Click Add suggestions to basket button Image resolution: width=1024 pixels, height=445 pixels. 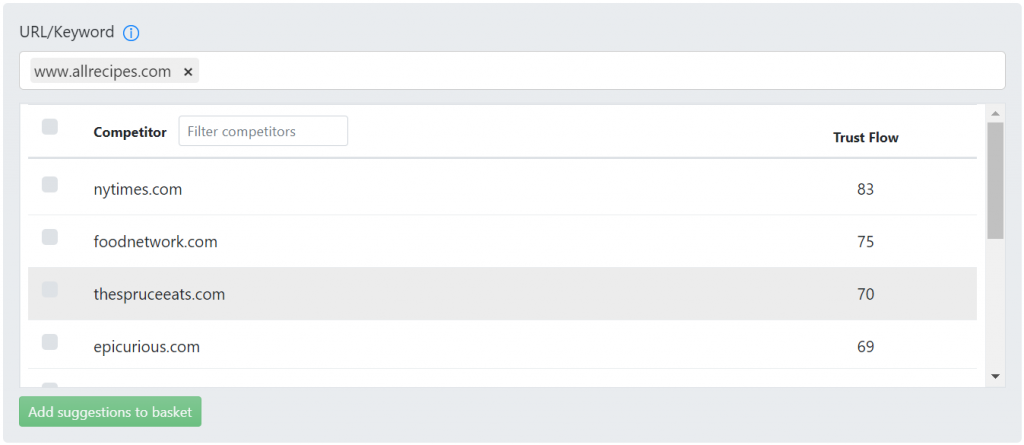point(110,412)
